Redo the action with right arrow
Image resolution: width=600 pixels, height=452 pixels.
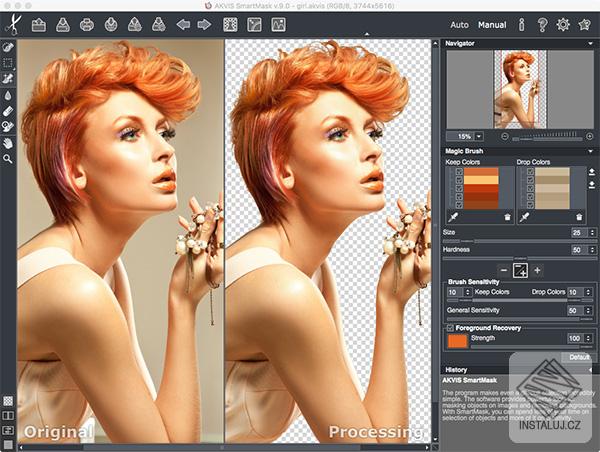click(204, 25)
